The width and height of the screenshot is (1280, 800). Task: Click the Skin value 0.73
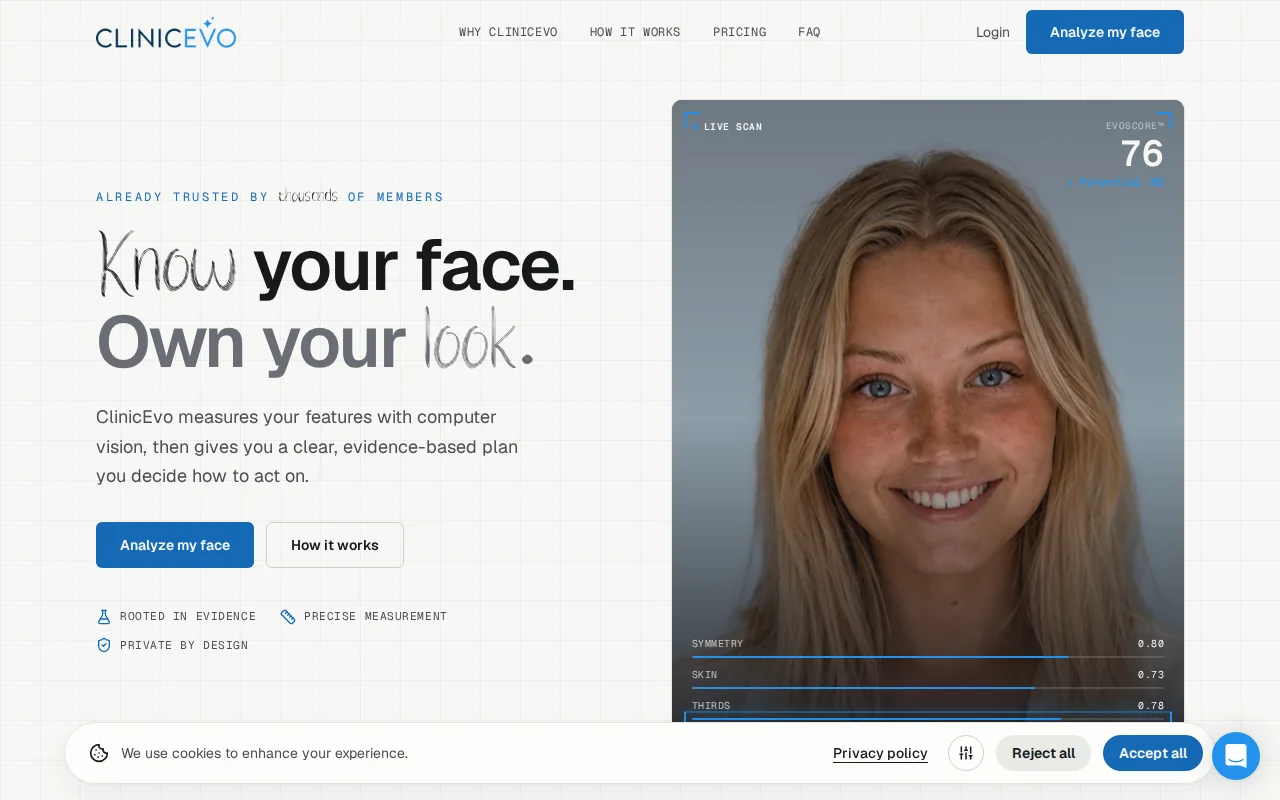coord(1151,675)
